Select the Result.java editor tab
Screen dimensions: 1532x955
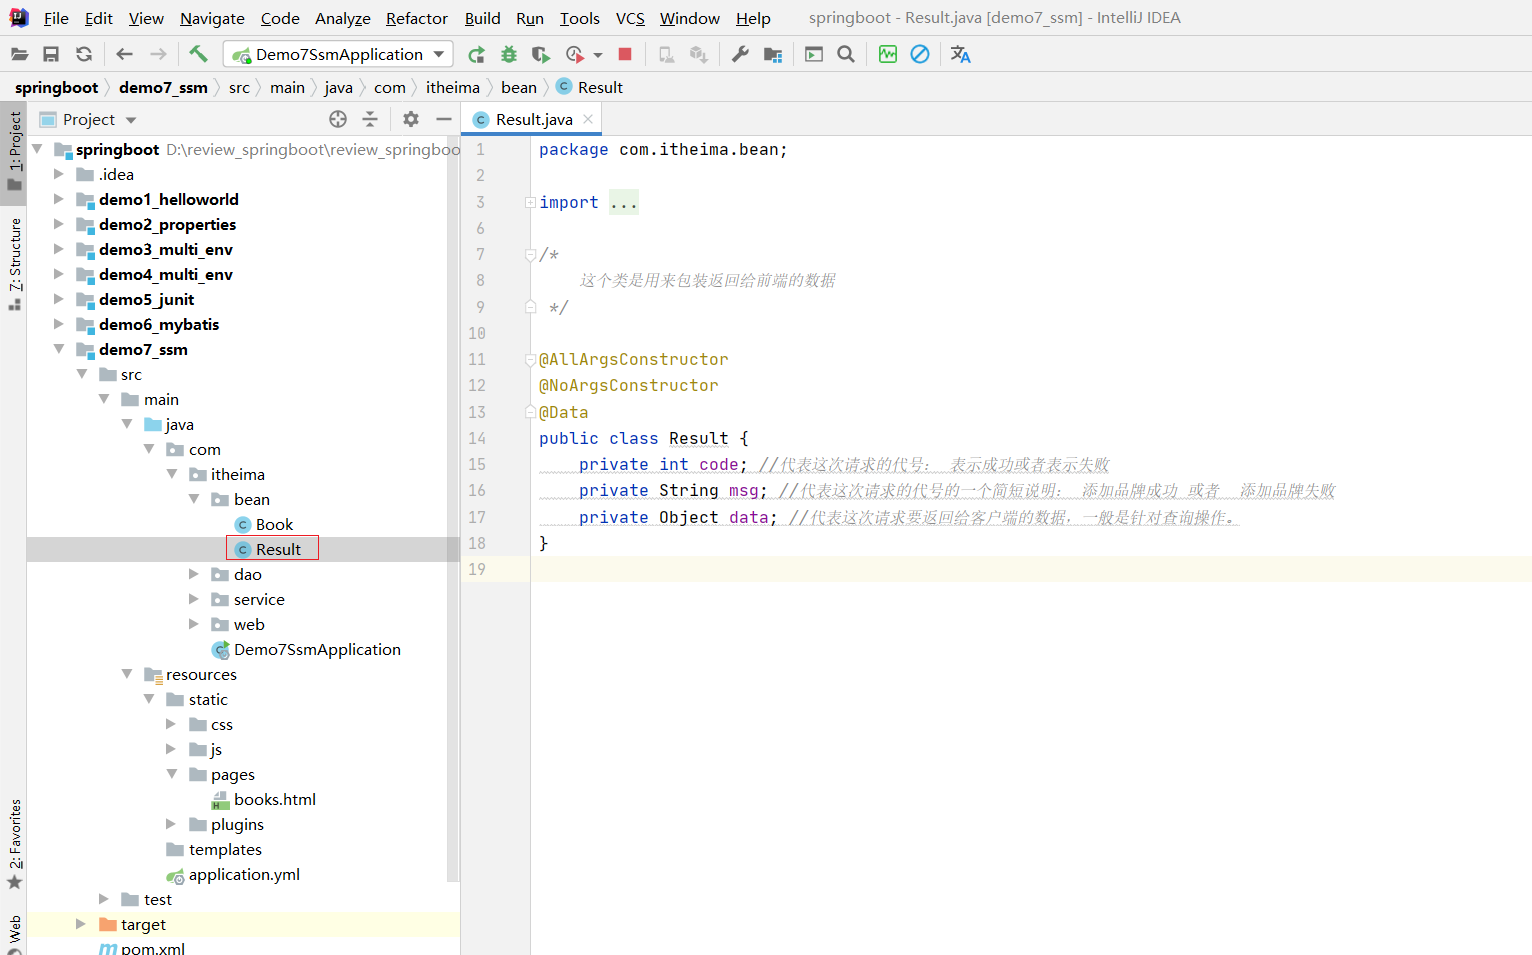coord(533,119)
